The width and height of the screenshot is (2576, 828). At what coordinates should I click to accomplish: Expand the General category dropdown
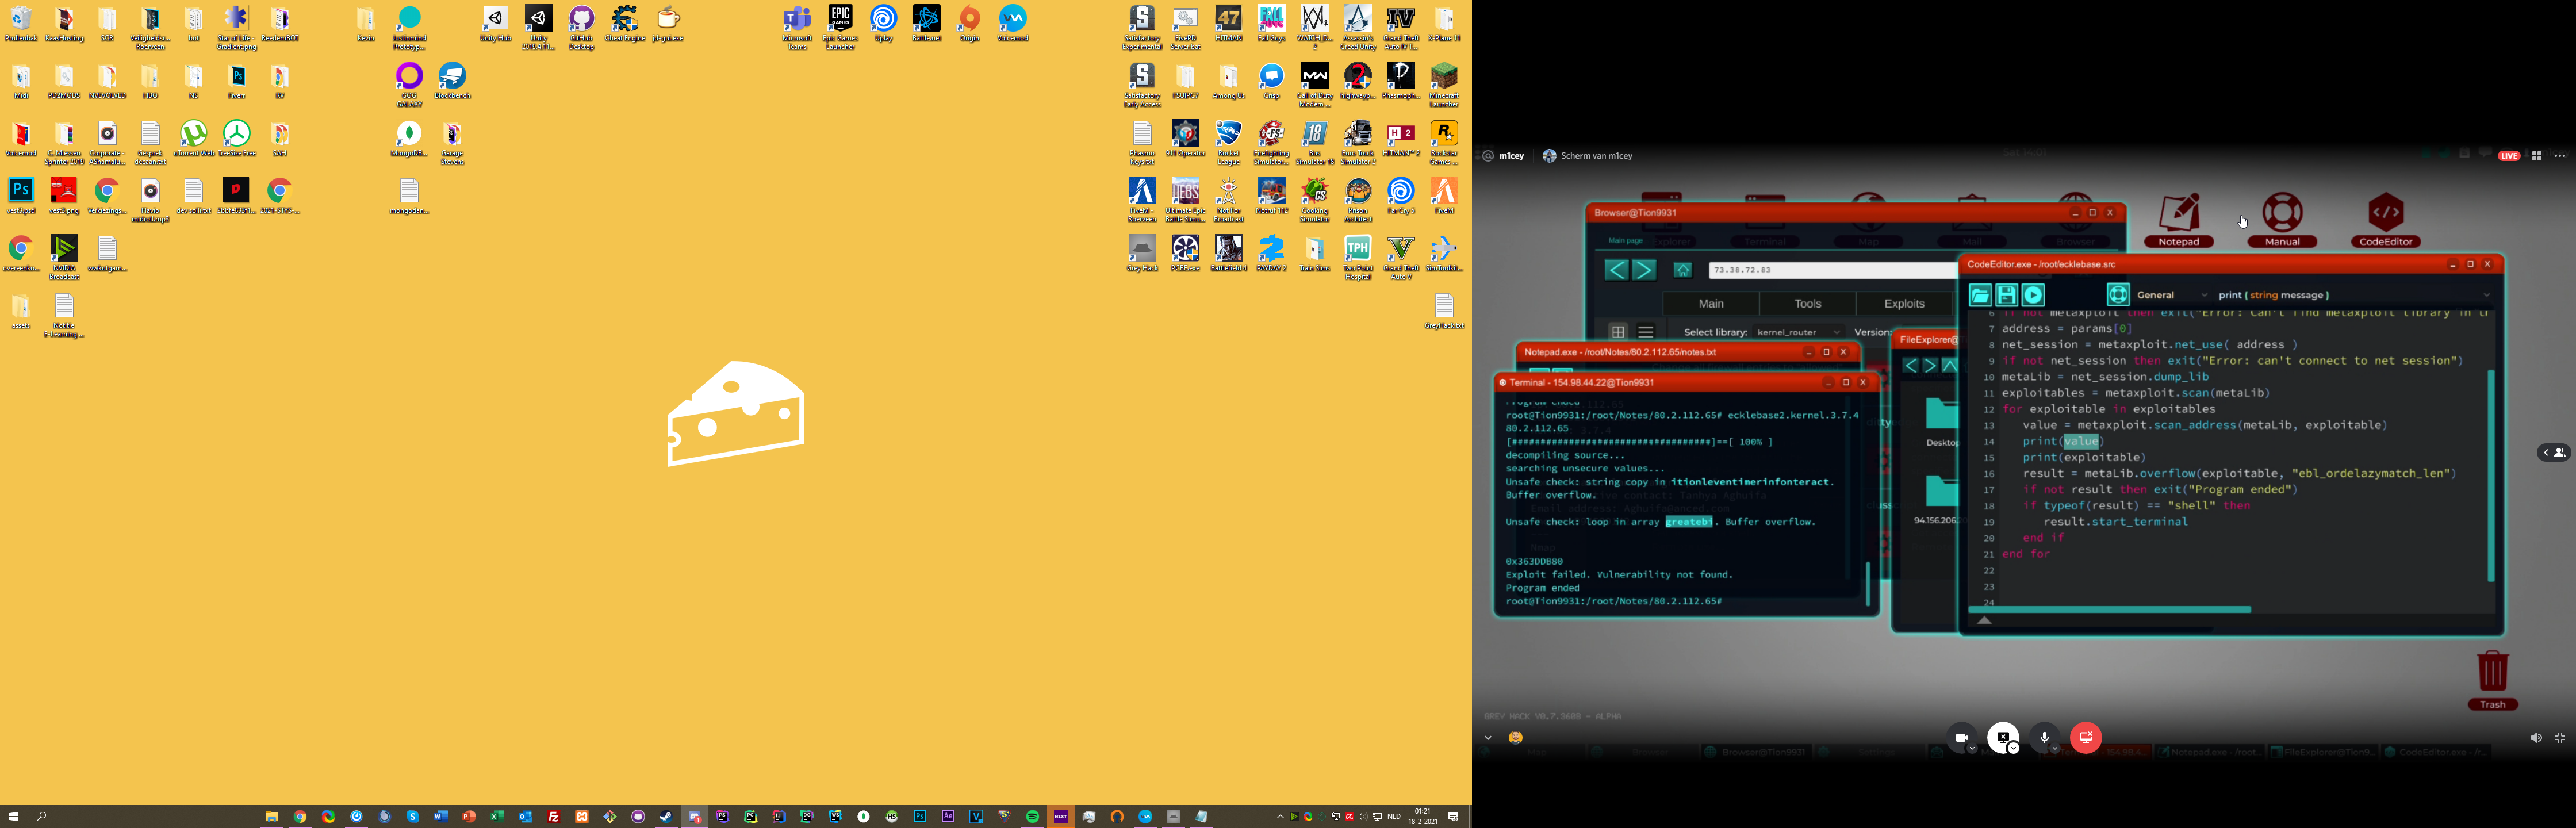pos(2171,295)
